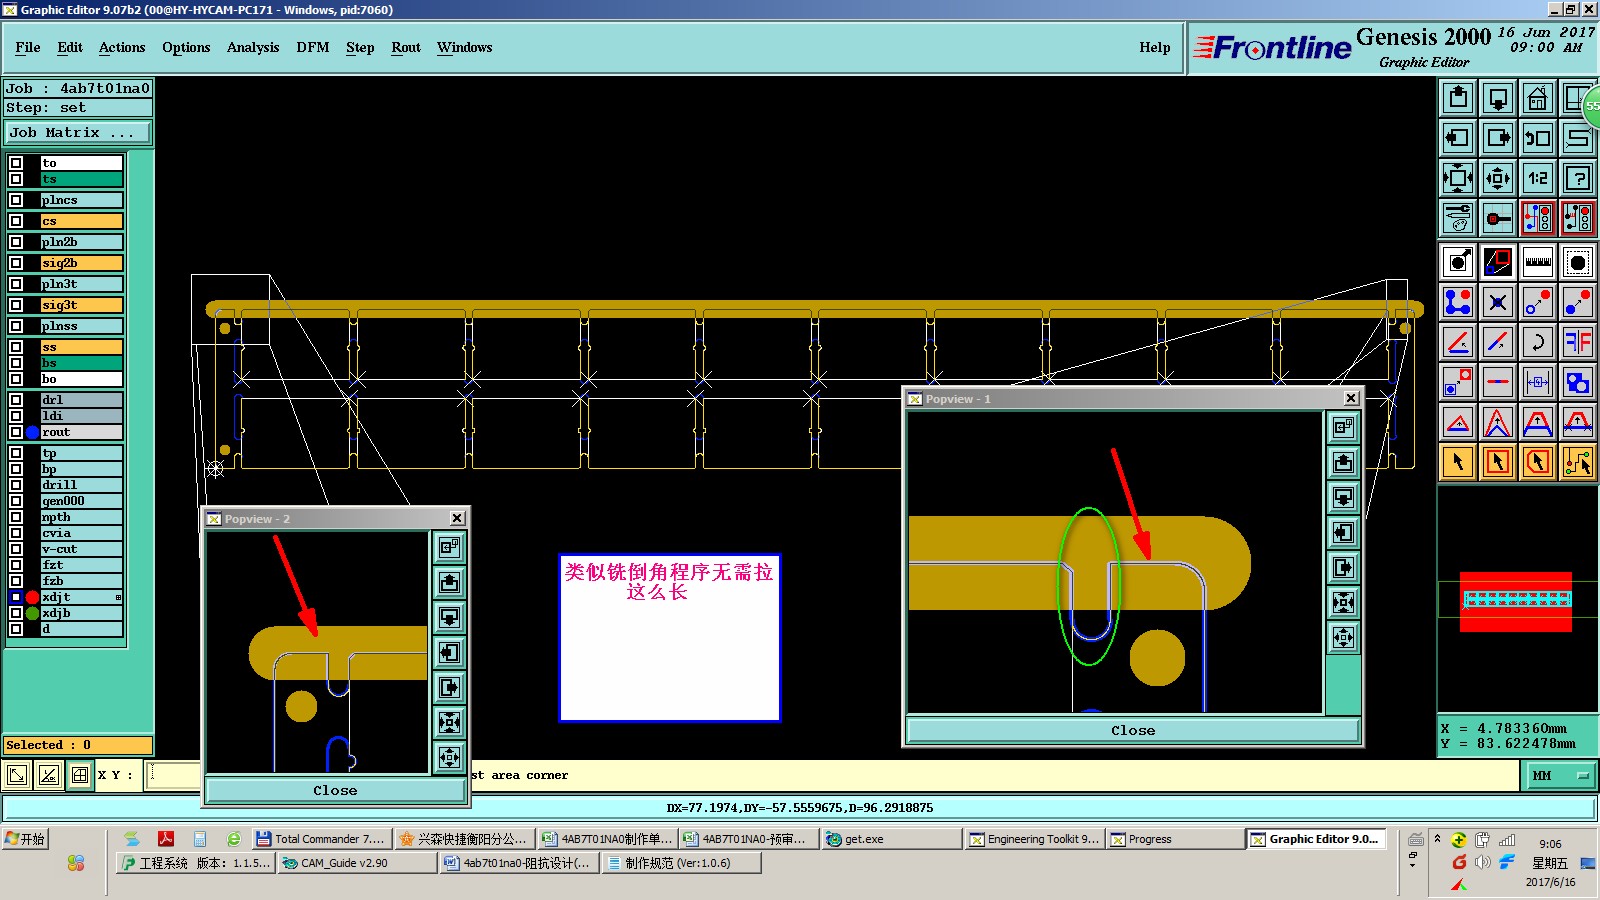Open get.exe from the taskbar
This screenshot has height=900, width=1600.
891,839
